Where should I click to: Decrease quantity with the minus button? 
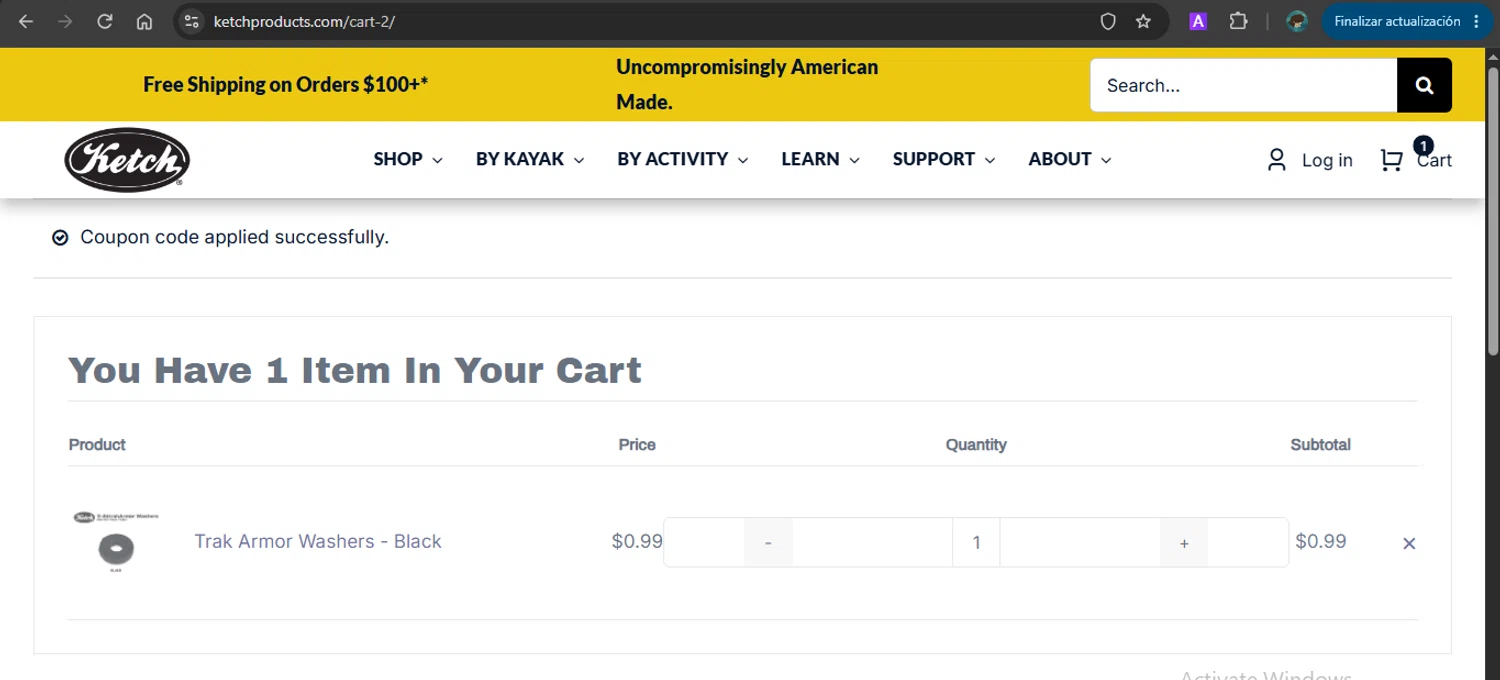click(768, 543)
